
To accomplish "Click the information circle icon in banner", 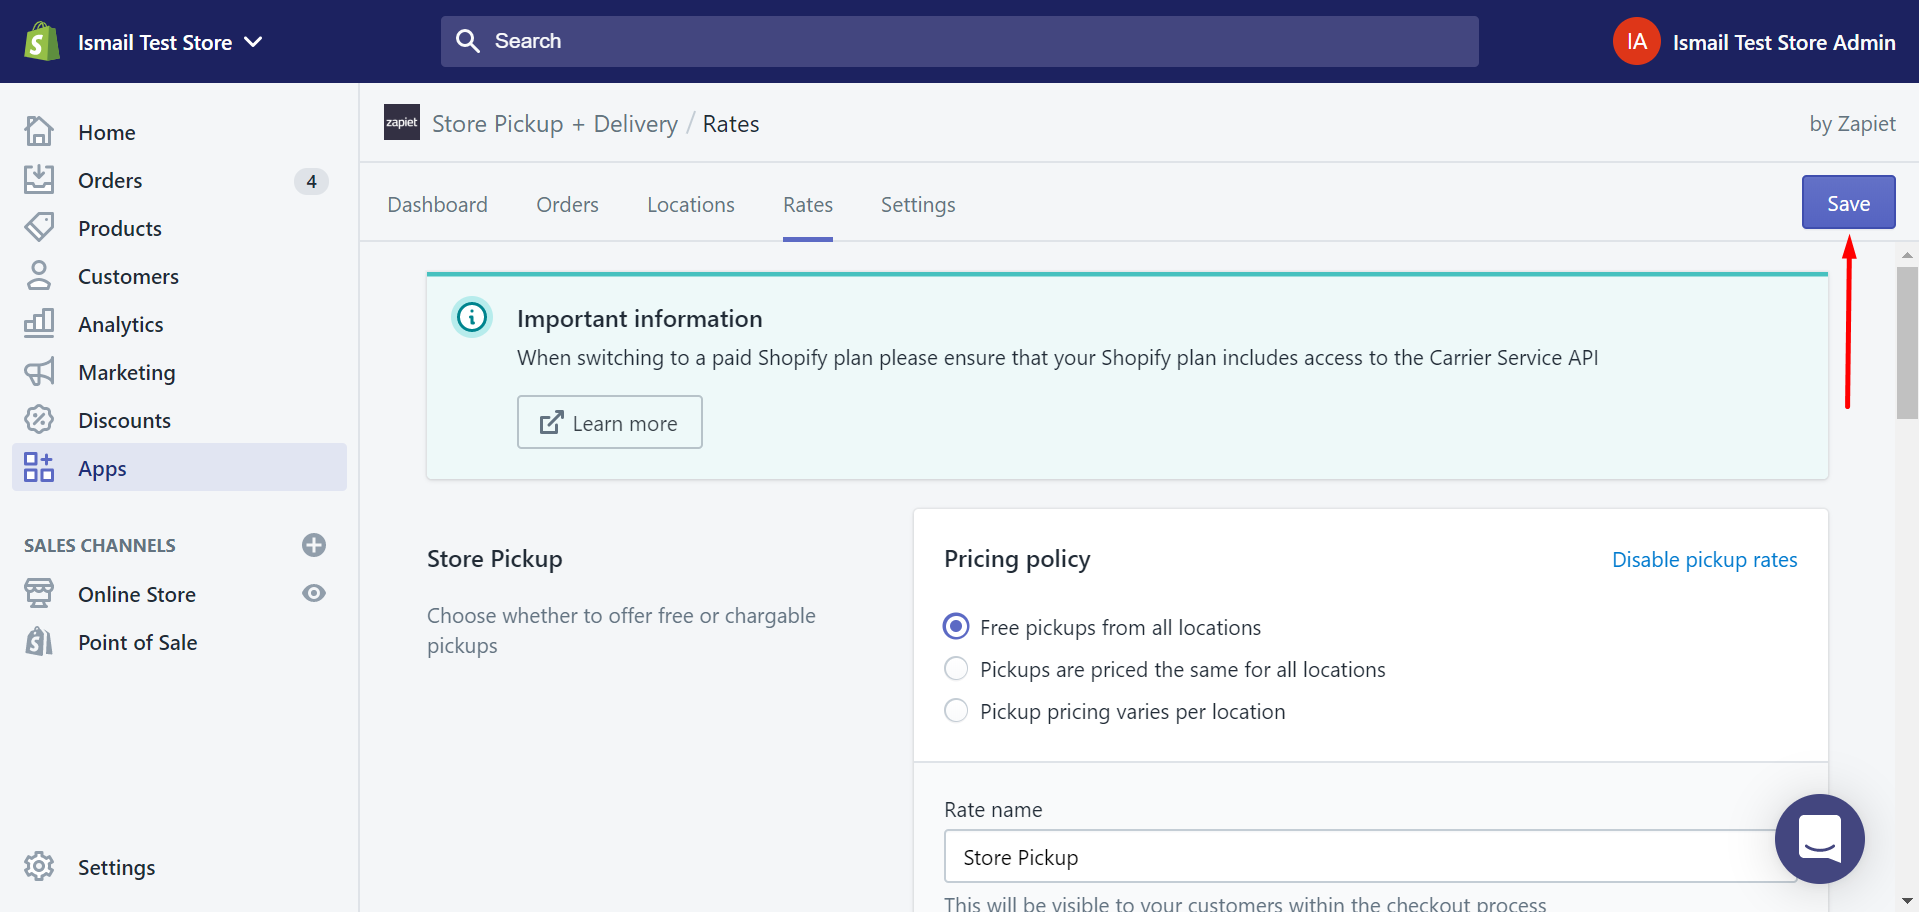I will pos(472,318).
